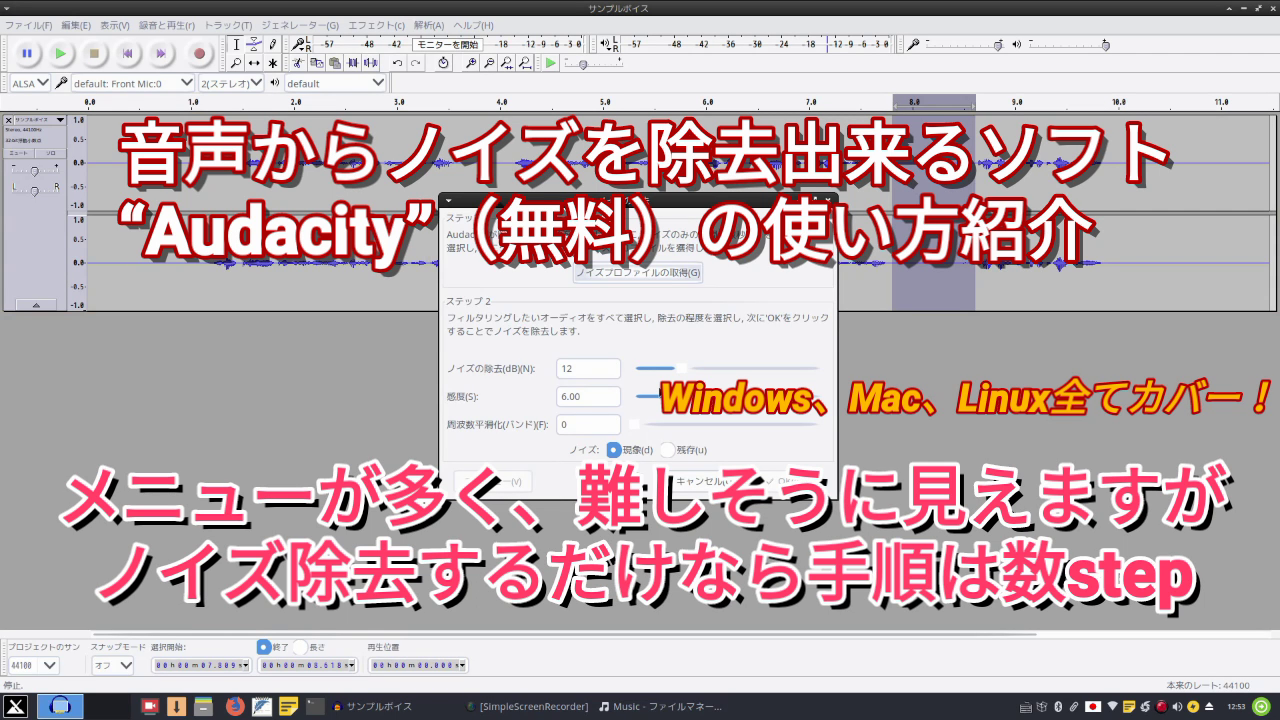Open the default: Front Mic:0 device dropdown
Screen dimensions: 1280x720
(133, 83)
